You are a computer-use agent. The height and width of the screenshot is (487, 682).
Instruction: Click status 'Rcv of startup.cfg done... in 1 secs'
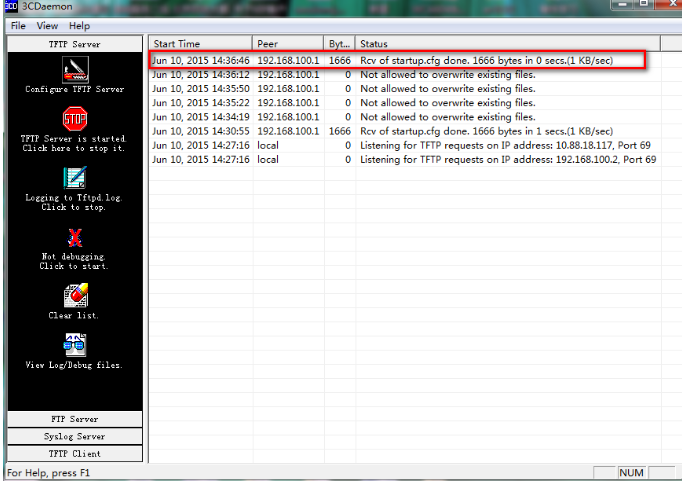pyautogui.click(x=486, y=131)
